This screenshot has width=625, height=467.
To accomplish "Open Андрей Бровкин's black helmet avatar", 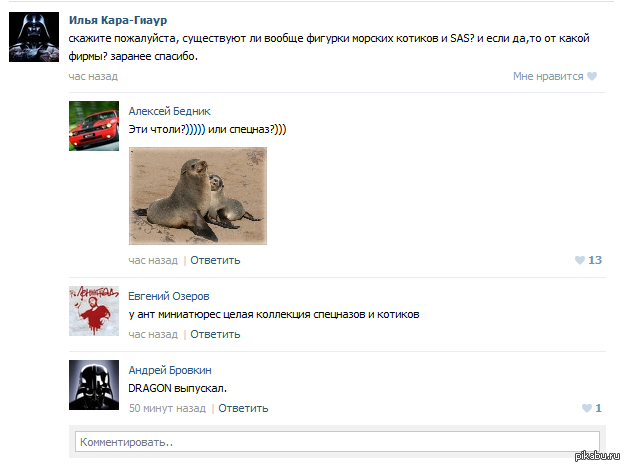I will coord(94,385).
